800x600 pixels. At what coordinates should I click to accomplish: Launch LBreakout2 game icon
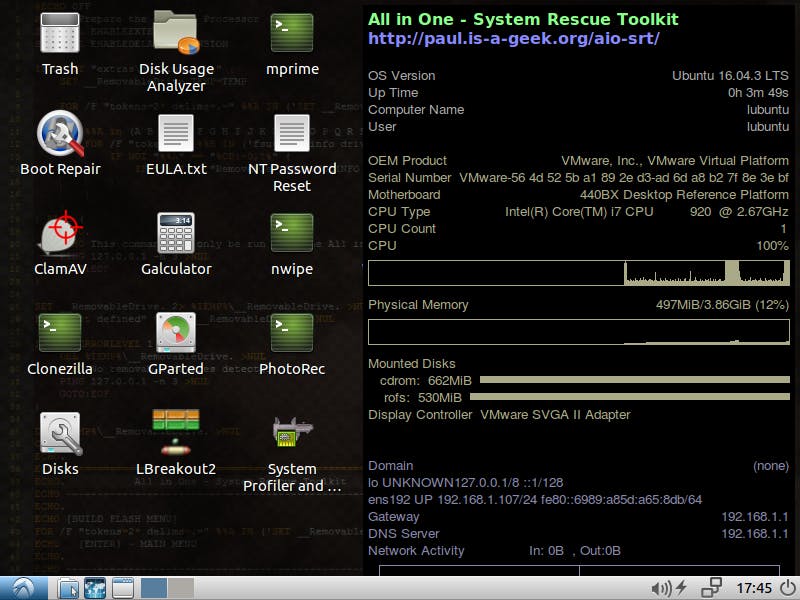(x=176, y=432)
